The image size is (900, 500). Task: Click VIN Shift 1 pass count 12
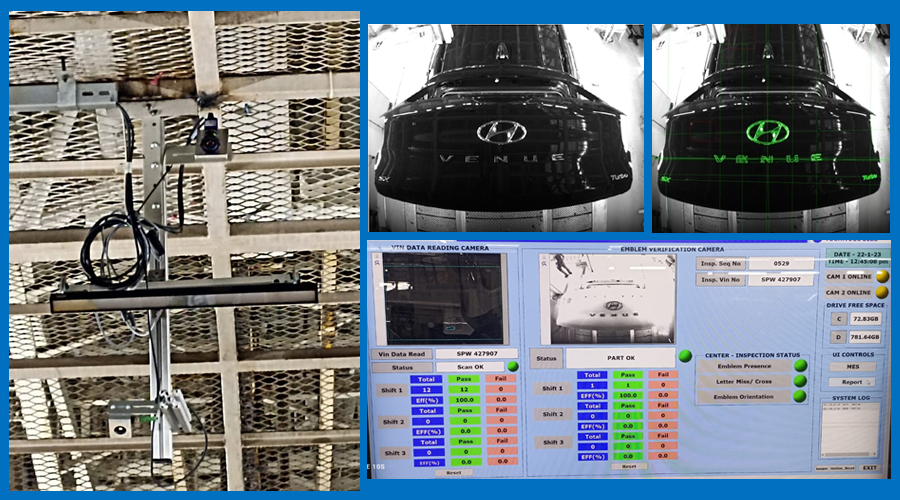tap(464, 389)
